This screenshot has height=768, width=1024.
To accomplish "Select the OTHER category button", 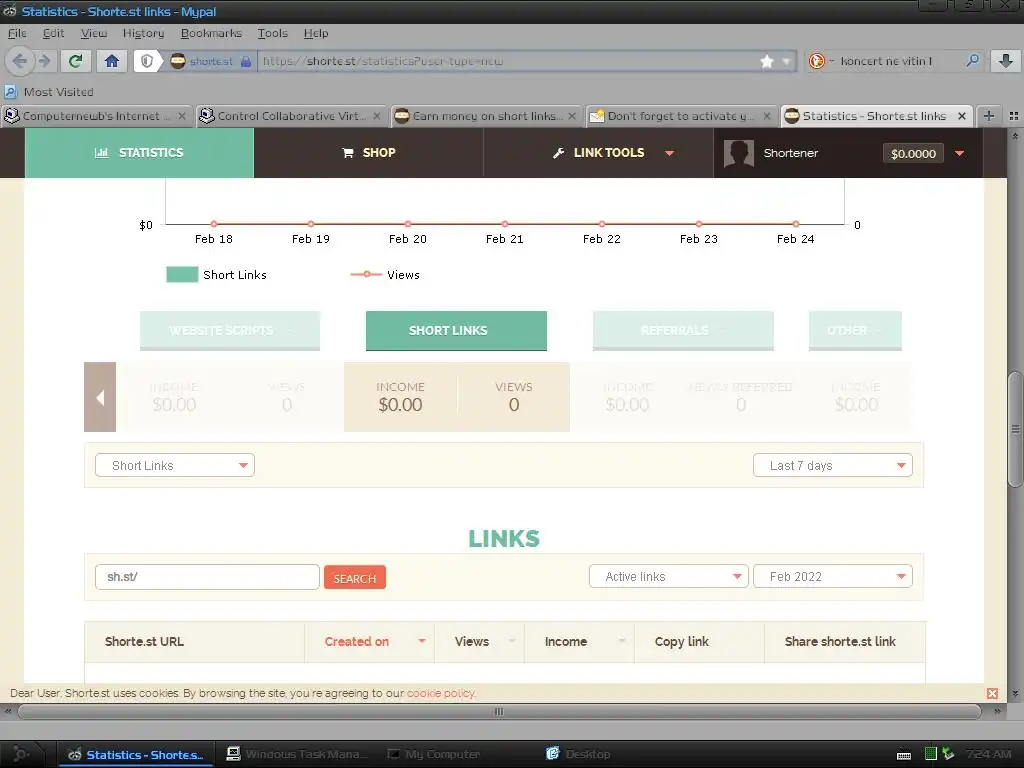I will [855, 330].
